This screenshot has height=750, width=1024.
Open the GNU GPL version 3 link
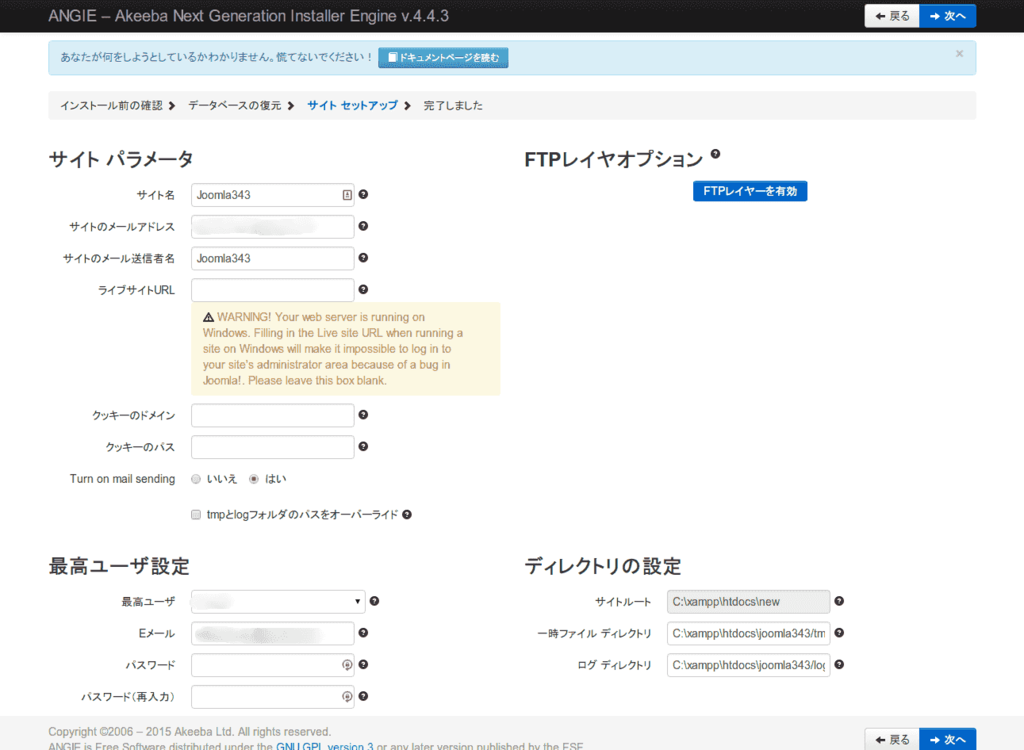pos(324,745)
